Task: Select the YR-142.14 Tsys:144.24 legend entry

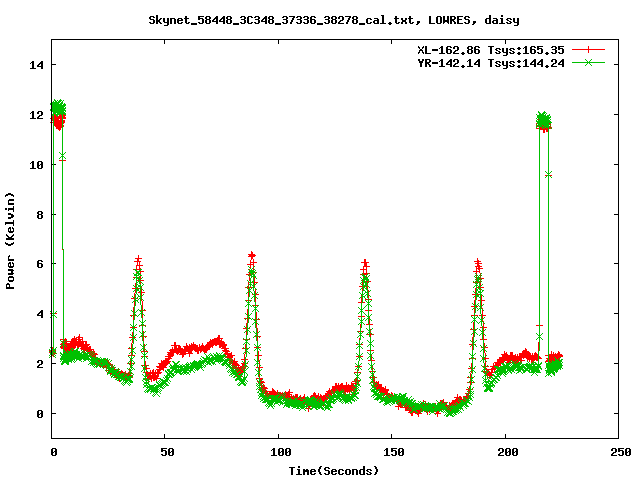Action: (x=491, y=63)
